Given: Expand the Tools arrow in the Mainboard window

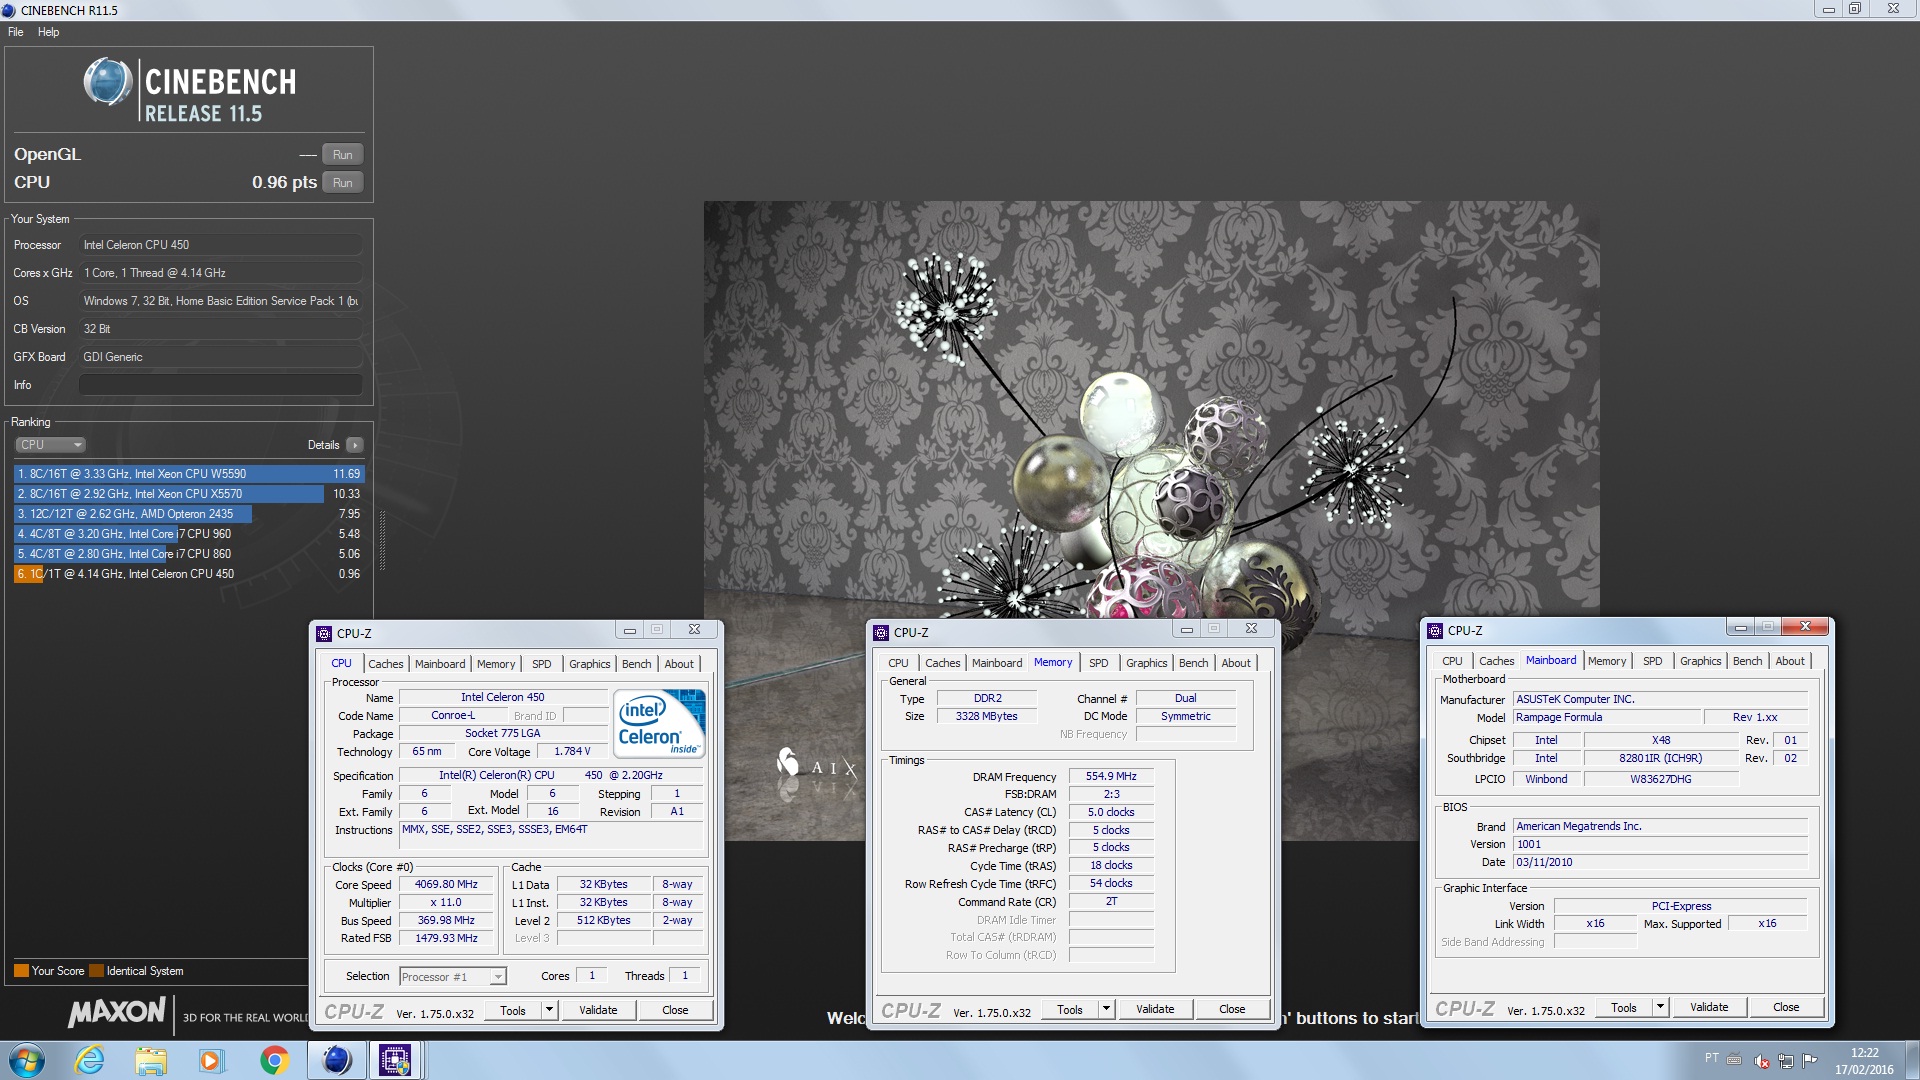Looking at the screenshot, I should (1660, 1007).
